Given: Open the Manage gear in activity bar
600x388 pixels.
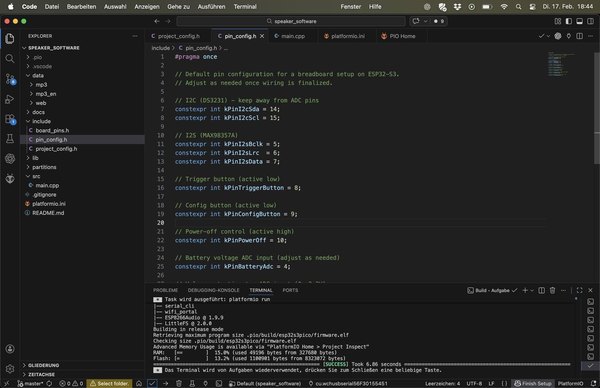Looking at the screenshot, I should (10, 368).
